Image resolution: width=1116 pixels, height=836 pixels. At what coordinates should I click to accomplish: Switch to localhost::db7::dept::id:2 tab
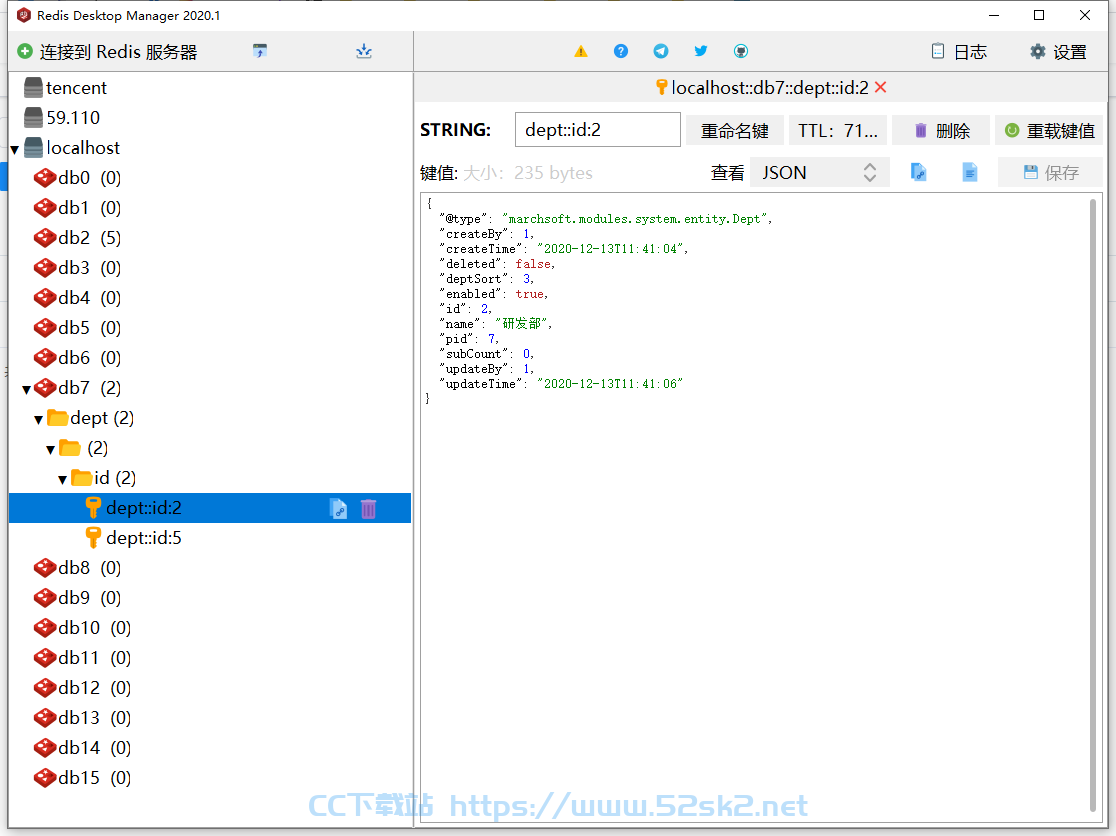pos(769,88)
